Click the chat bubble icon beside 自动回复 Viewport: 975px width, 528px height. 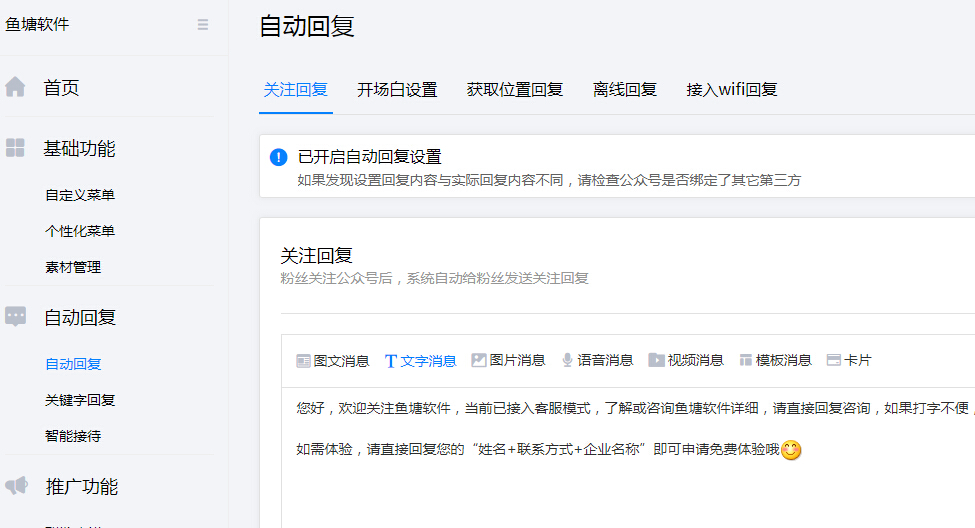click(16, 317)
